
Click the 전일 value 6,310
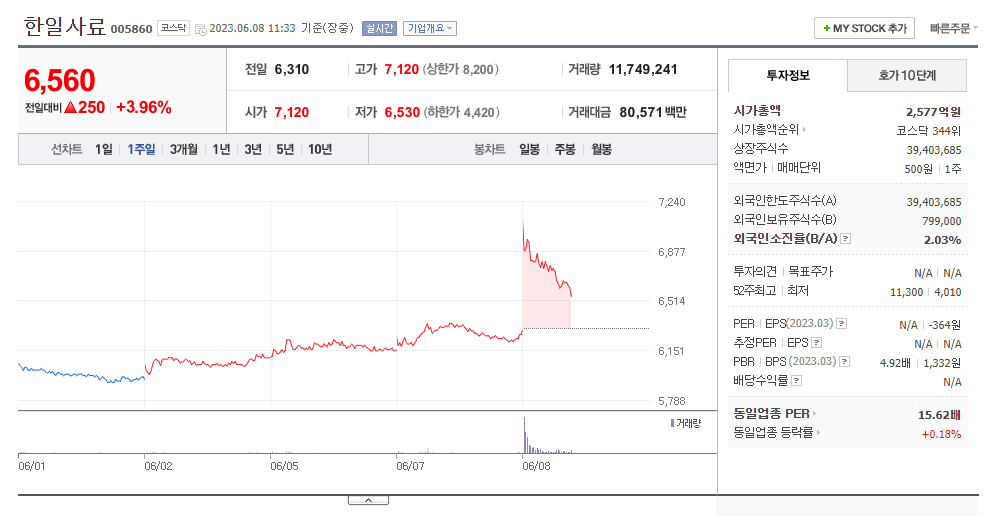pos(292,69)
